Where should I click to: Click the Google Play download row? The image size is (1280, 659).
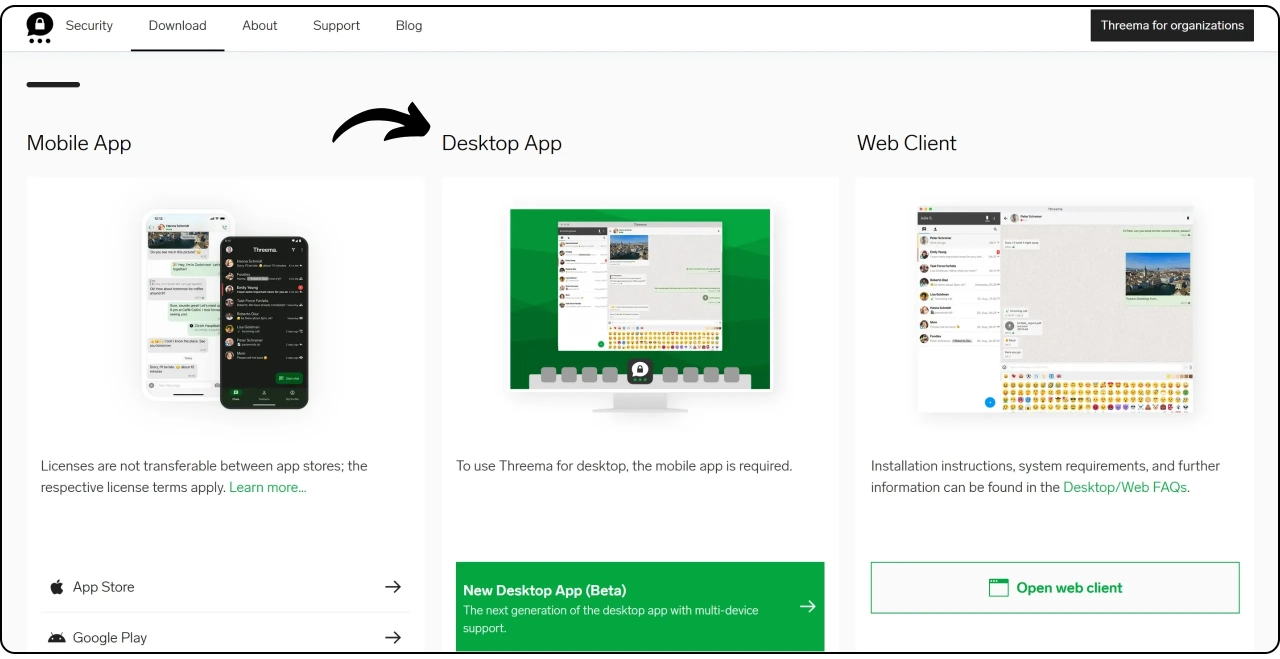(x=225, y=636)
